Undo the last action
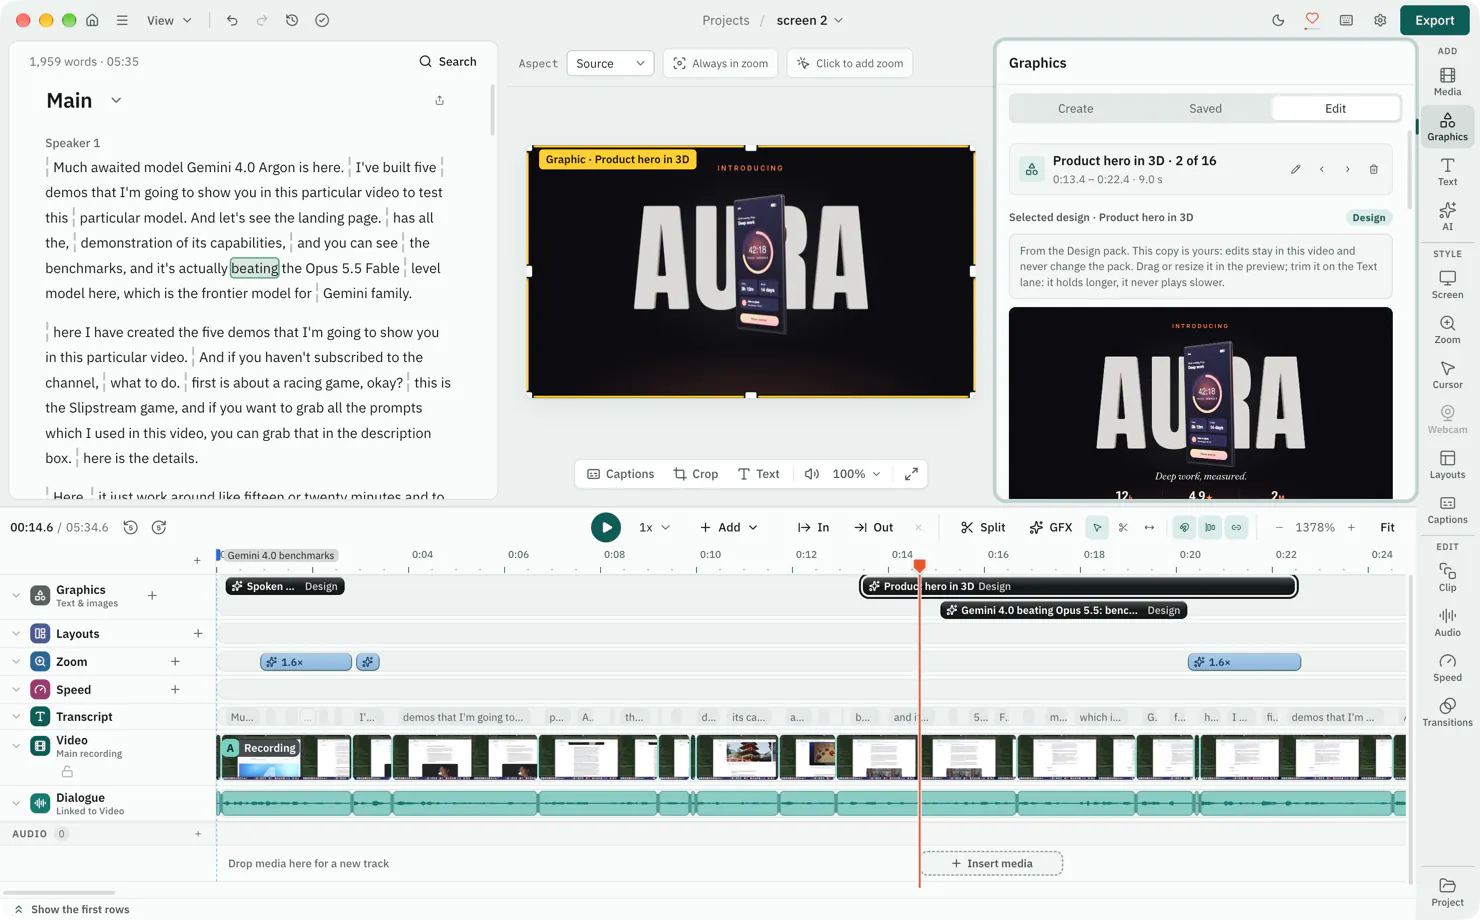This screenshot has height=920, width=1480. (232, 20)
